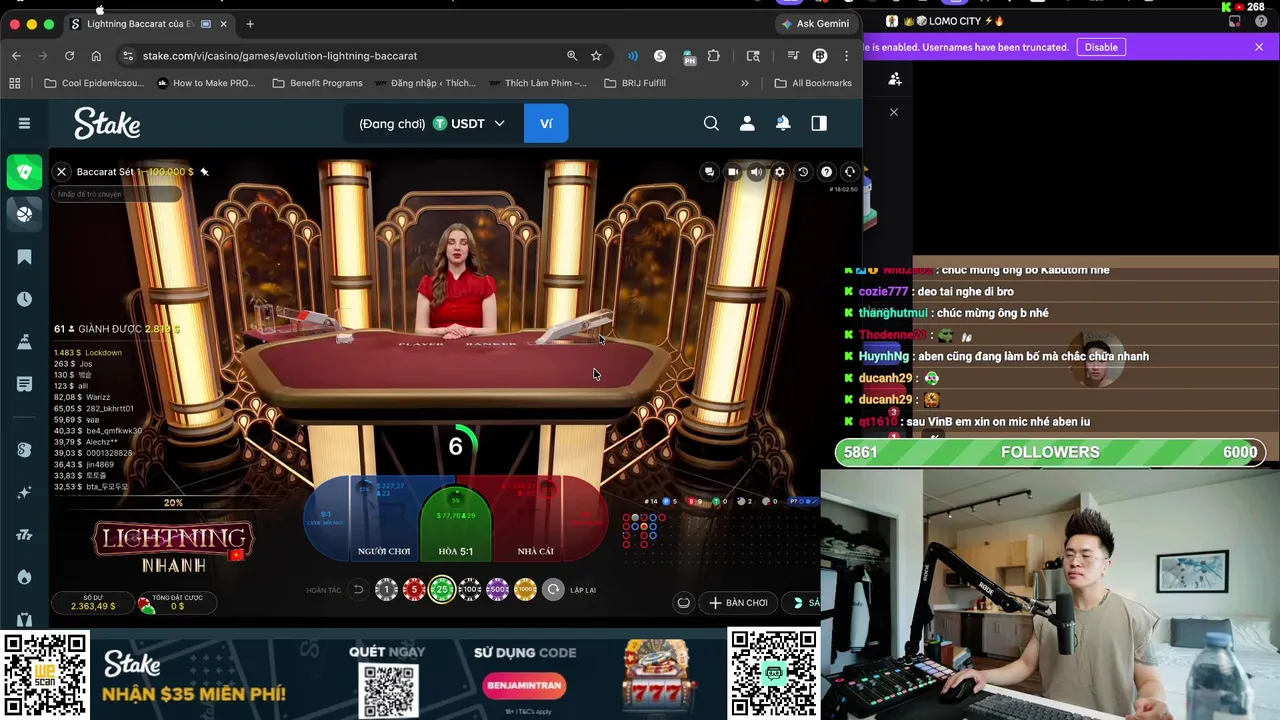The width and height of the screenshot is (1280, 720).
Task: Click the repeat bet (Lặp lại) button
Action: pos(553,590)
